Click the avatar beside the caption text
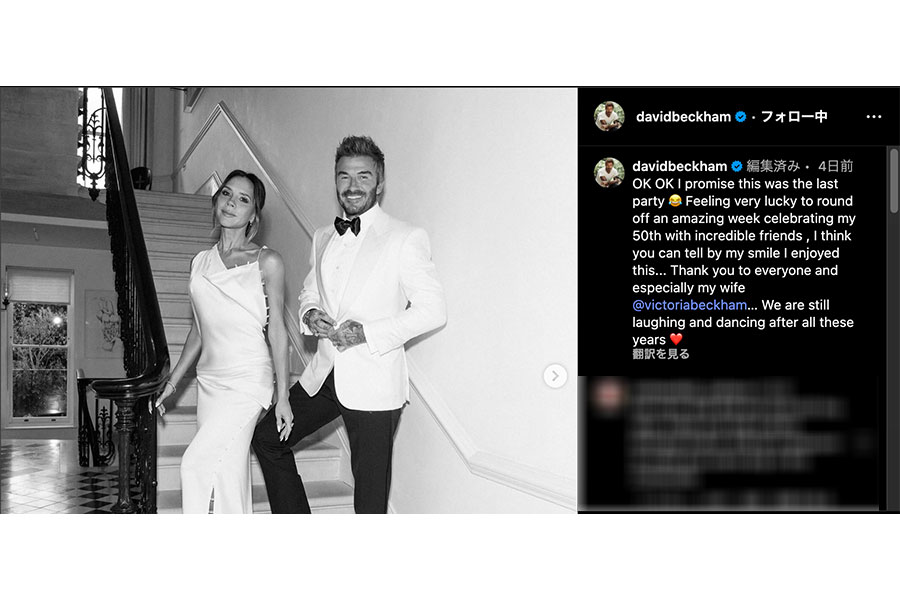The image size is (900, 600). click(x=609, y=173)
